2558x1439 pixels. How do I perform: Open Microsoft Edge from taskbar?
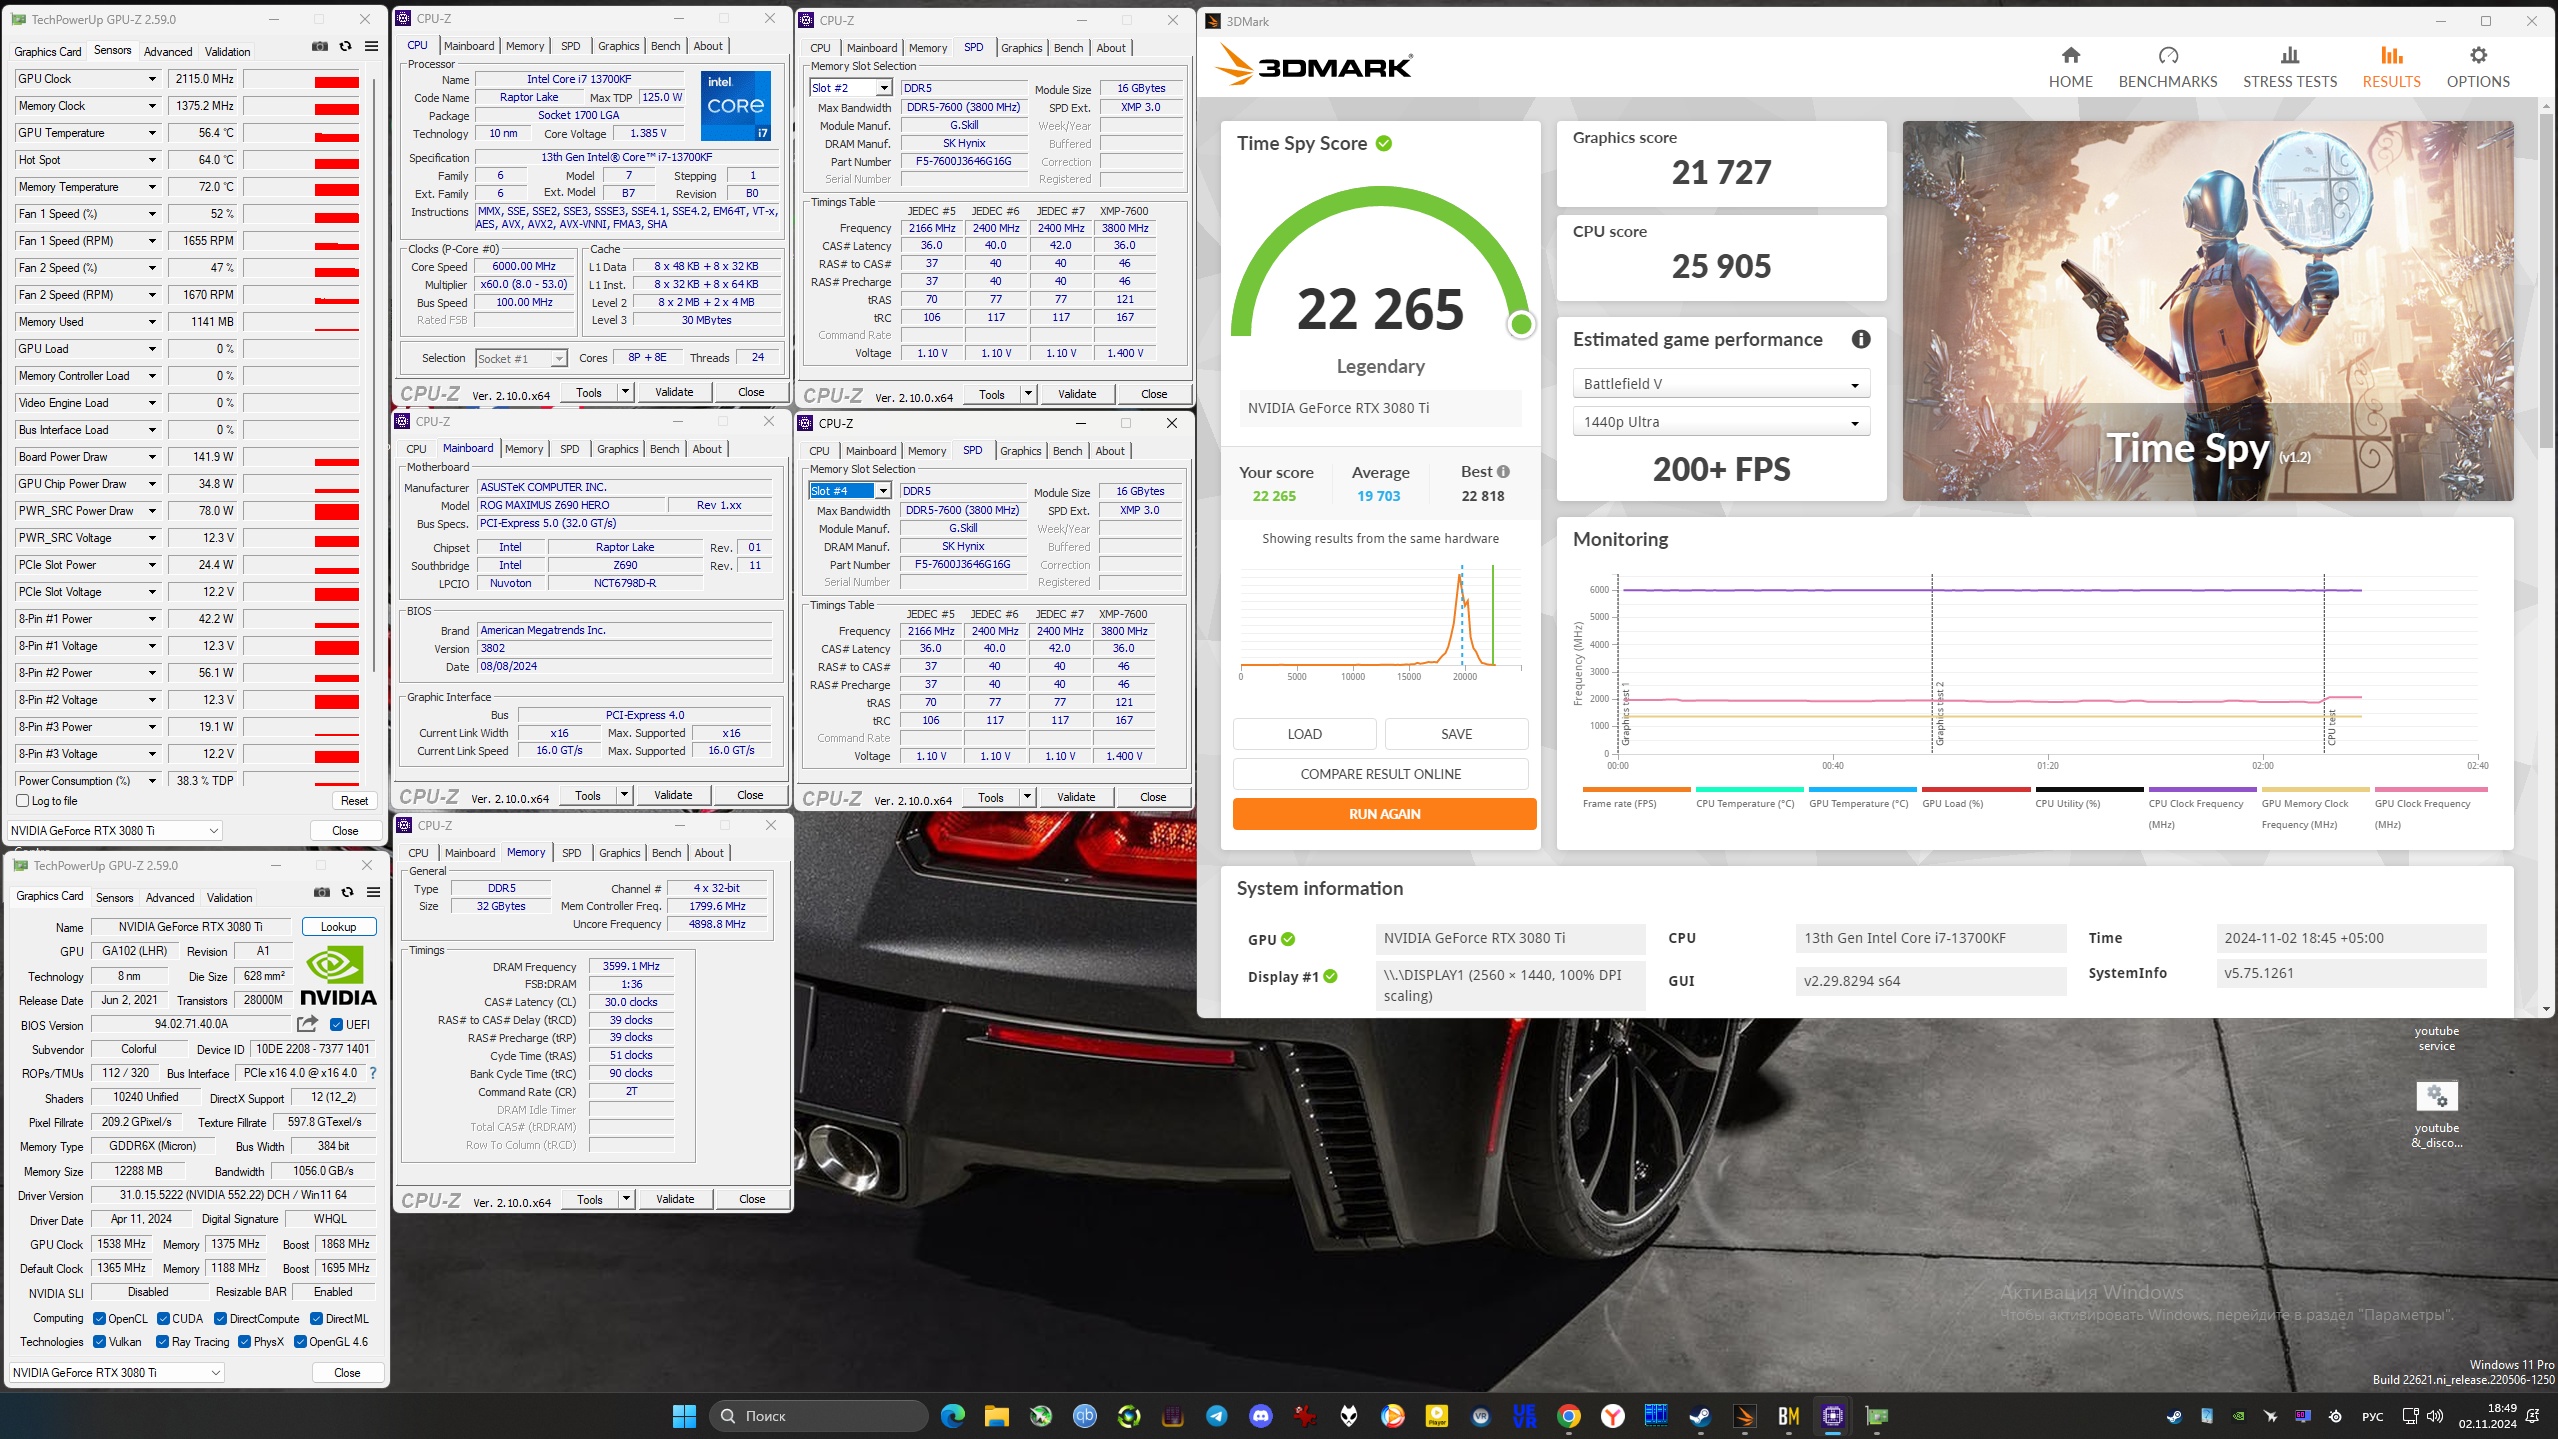click(x=953, y=1416)
